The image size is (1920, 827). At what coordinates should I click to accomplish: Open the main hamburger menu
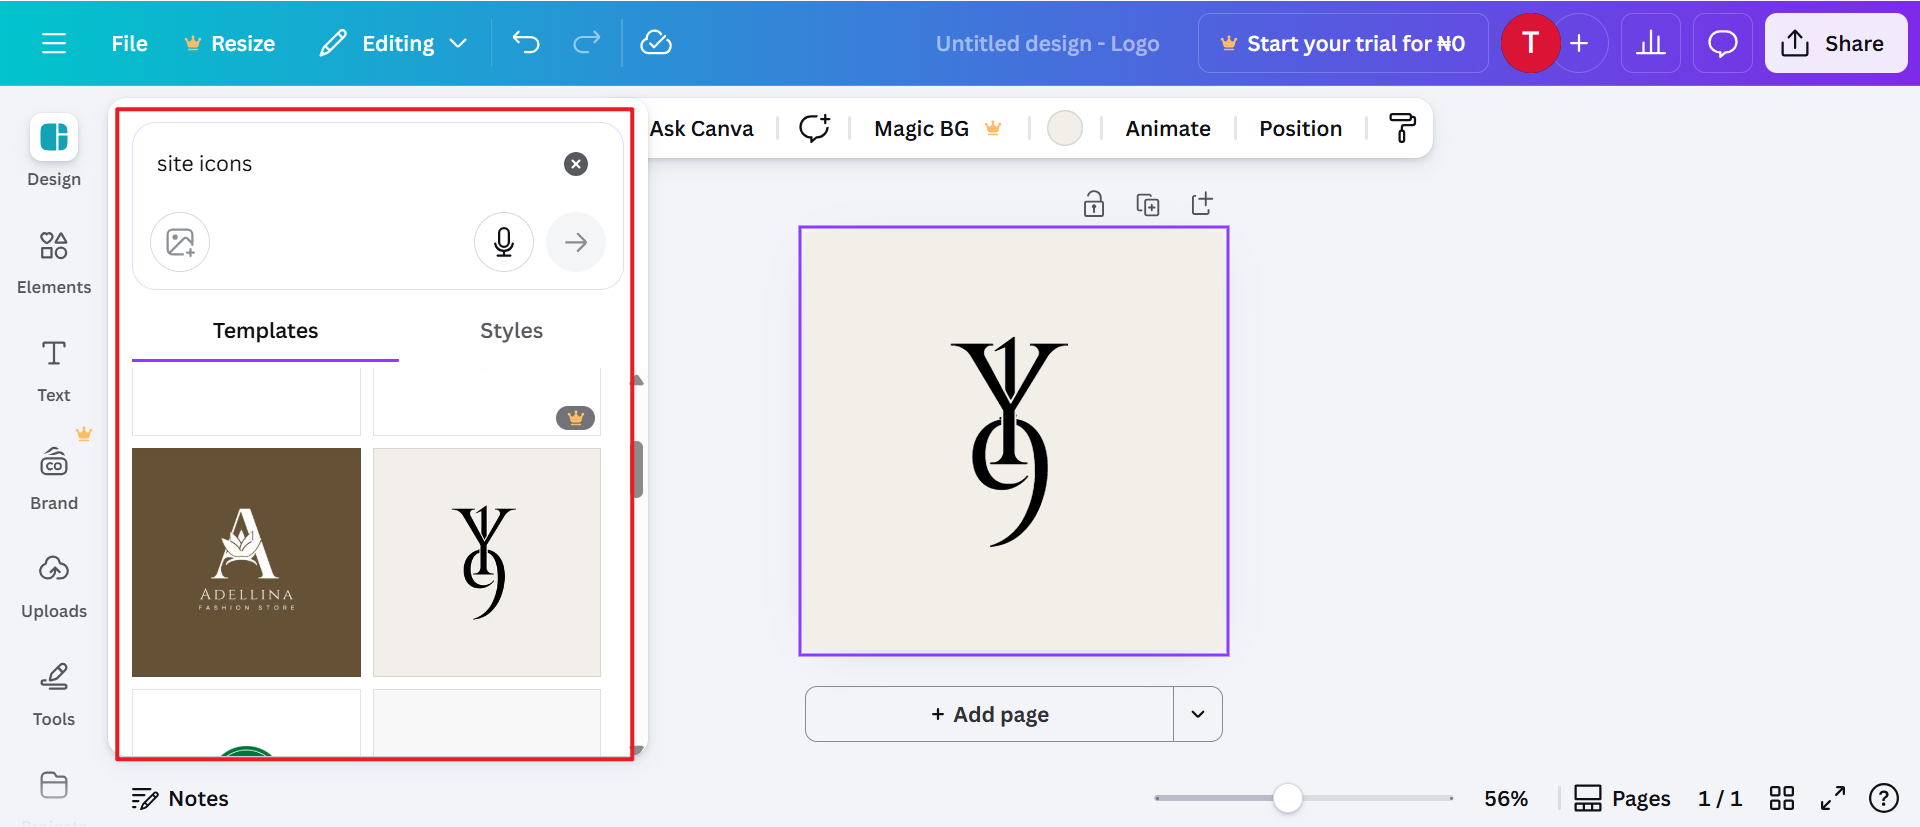[54, 43]
